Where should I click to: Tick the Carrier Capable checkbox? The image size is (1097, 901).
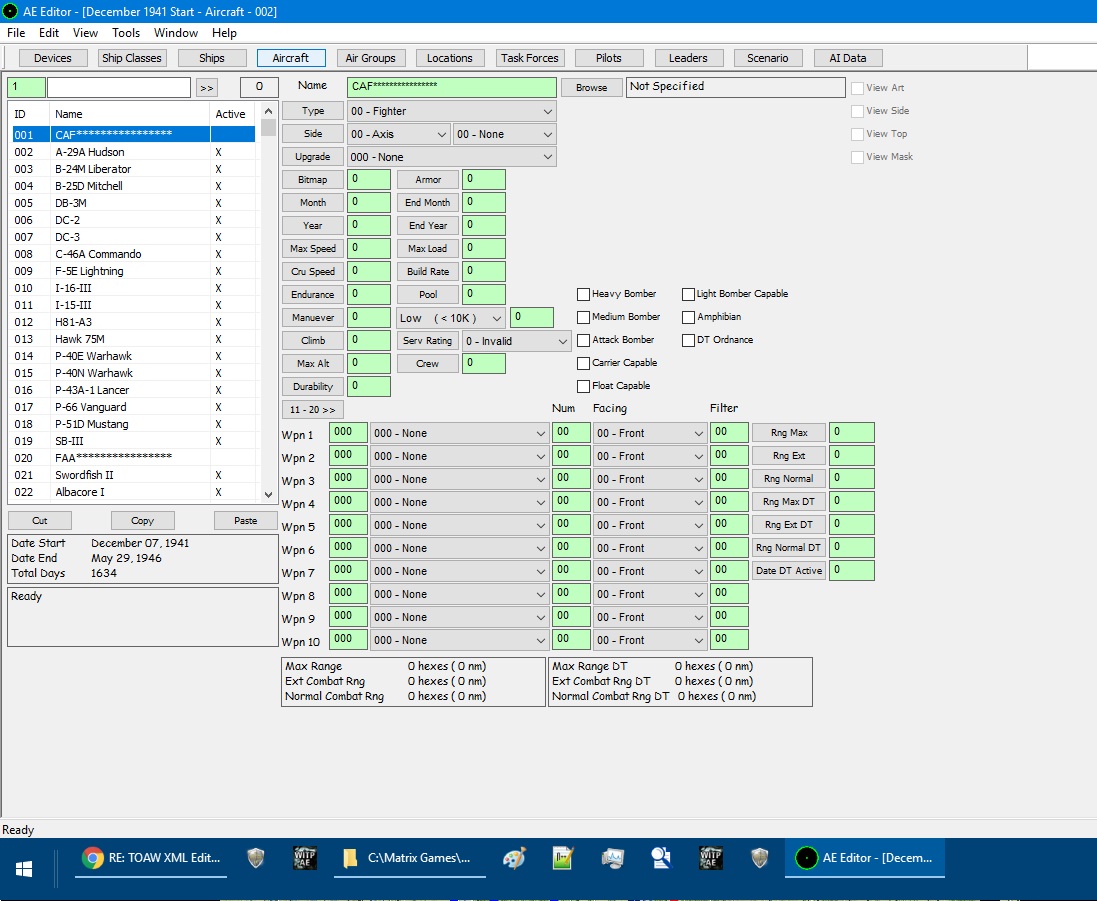(583, 363)
